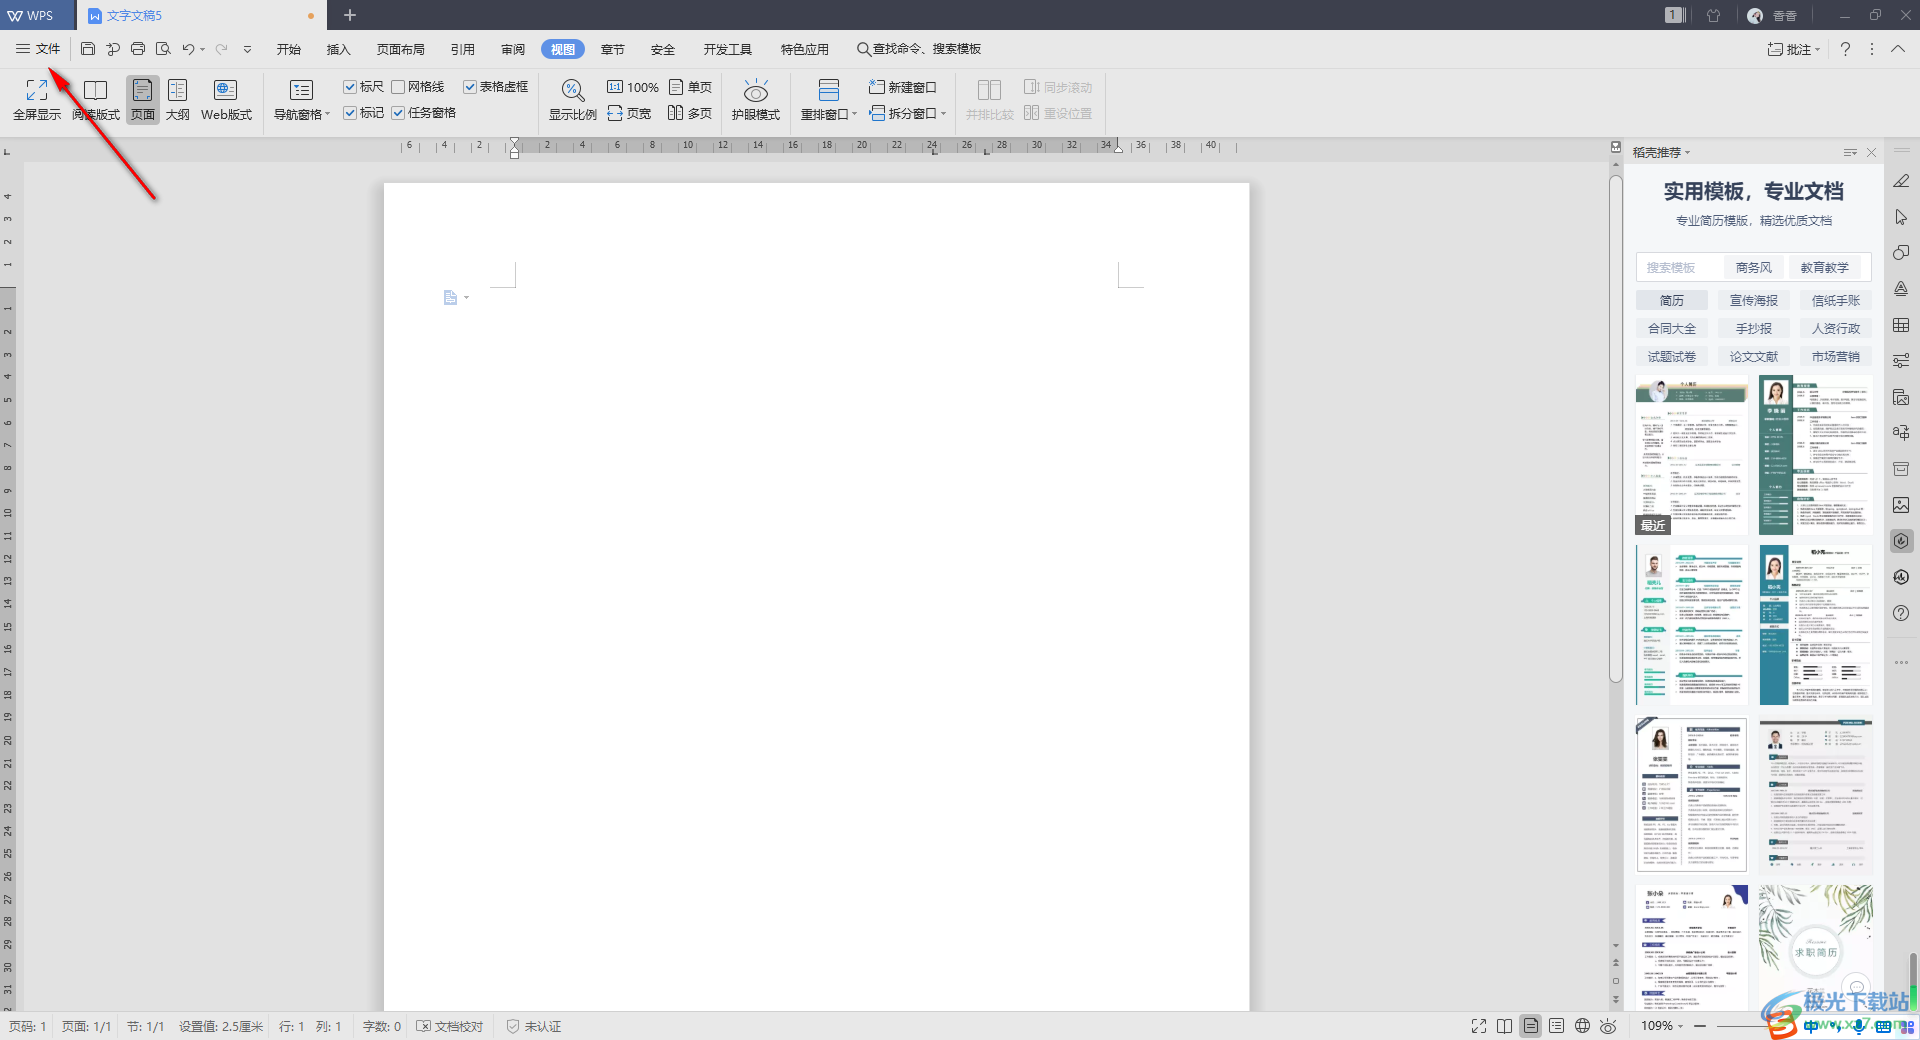Turn on eye protection mode
The image size is (1920, 1040).
click(756, 100)
